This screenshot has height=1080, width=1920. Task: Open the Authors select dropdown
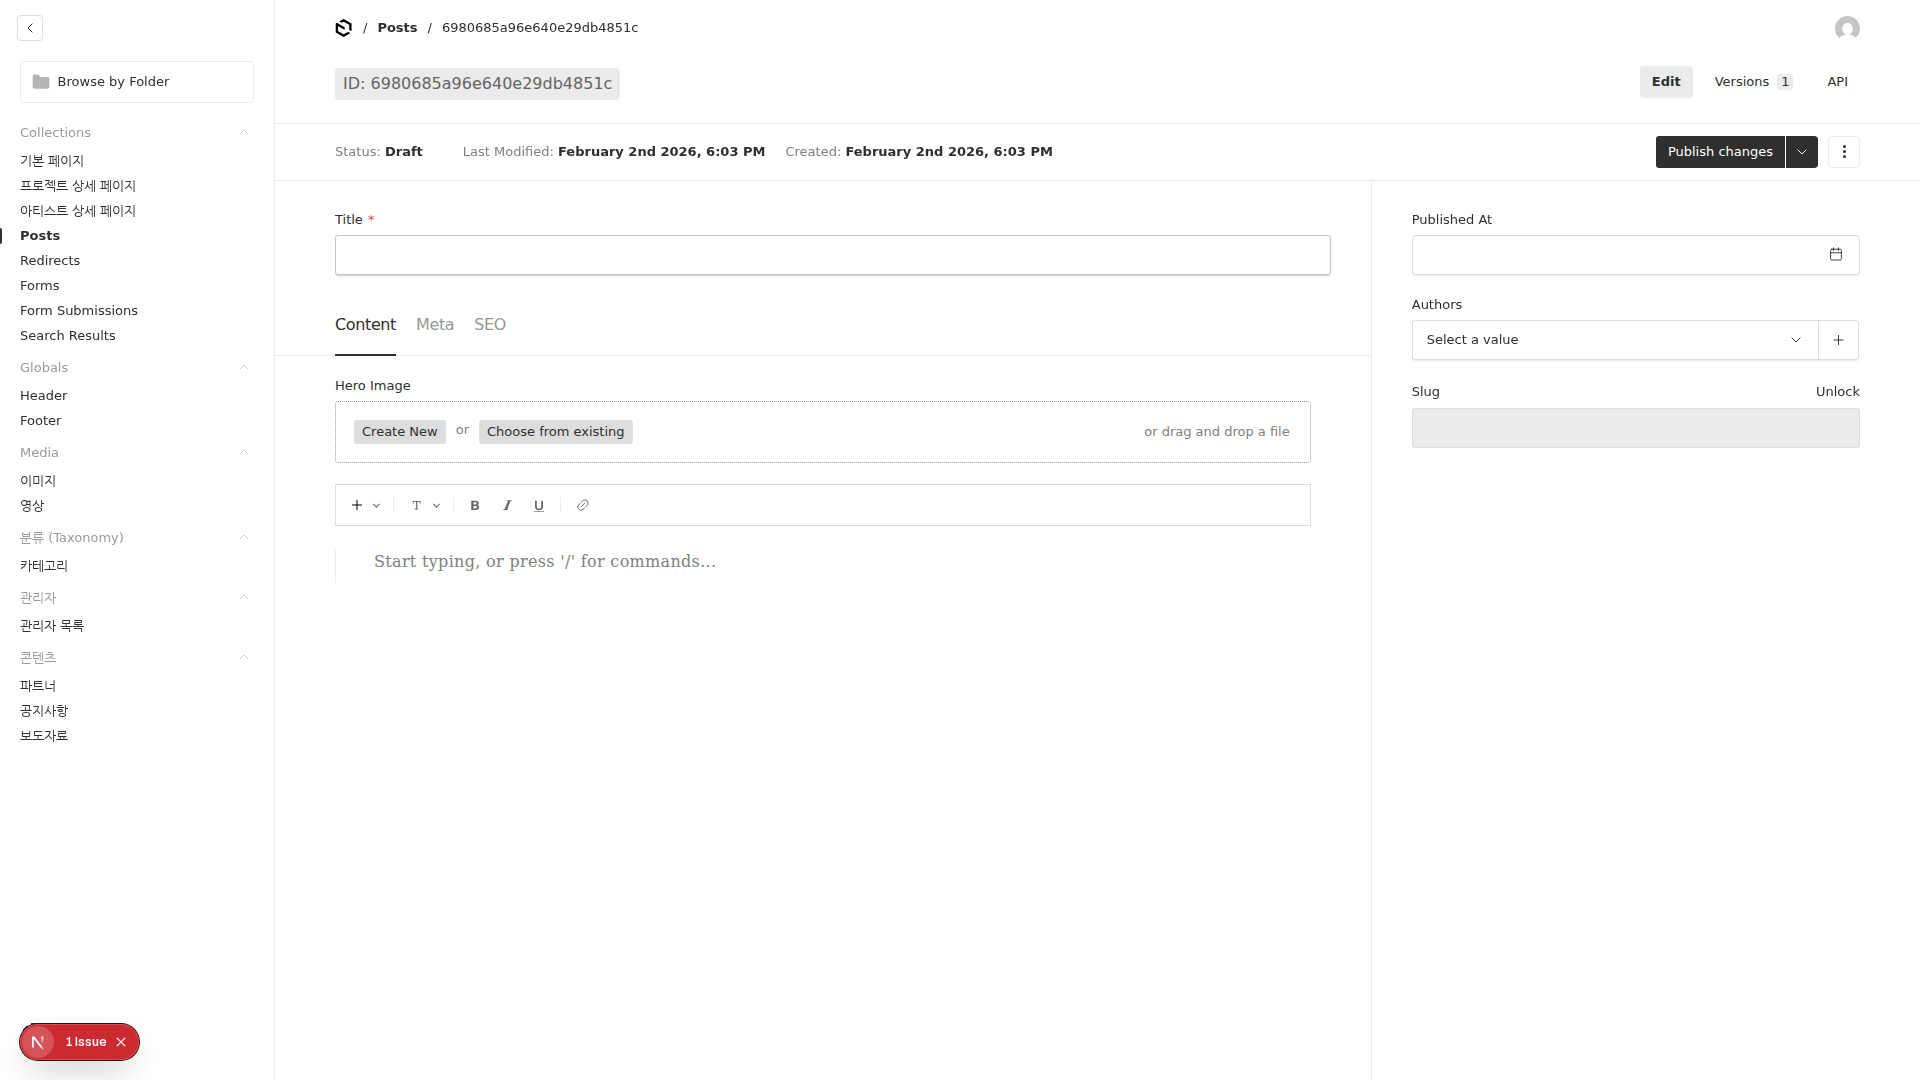pos(1614,340)
